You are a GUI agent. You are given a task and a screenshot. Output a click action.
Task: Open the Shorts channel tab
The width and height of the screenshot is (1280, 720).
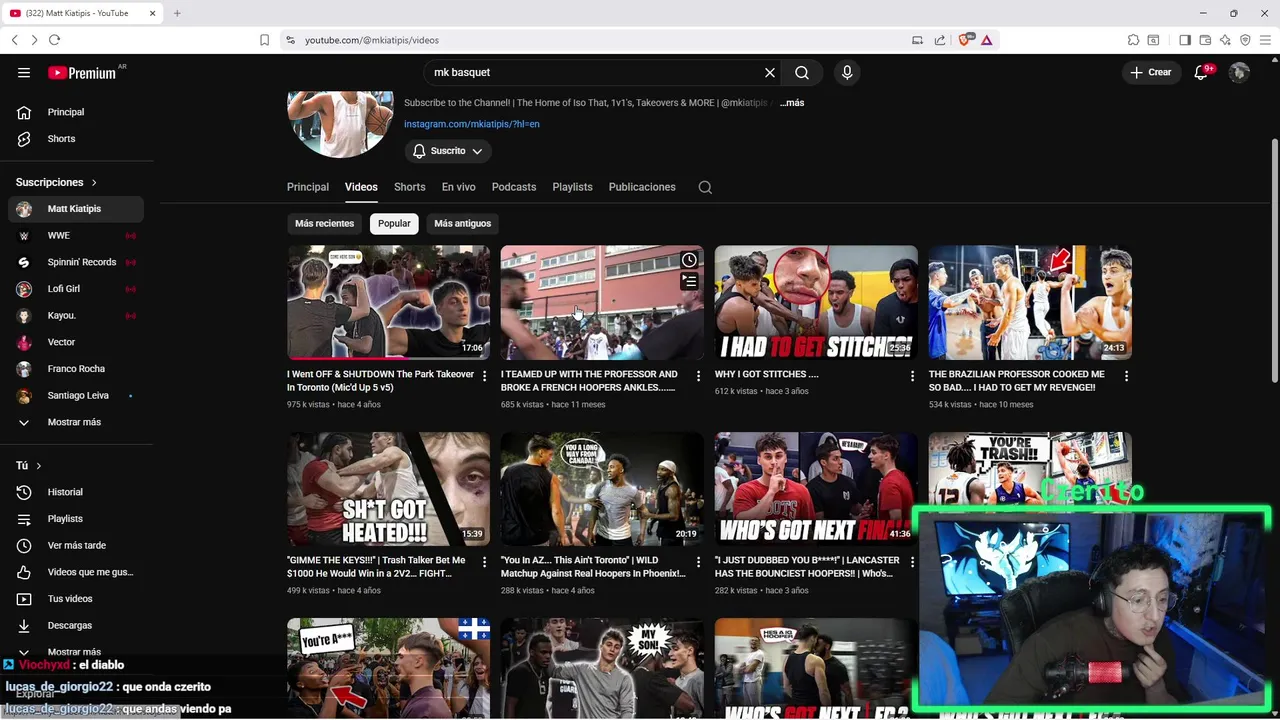pos(410,187)
